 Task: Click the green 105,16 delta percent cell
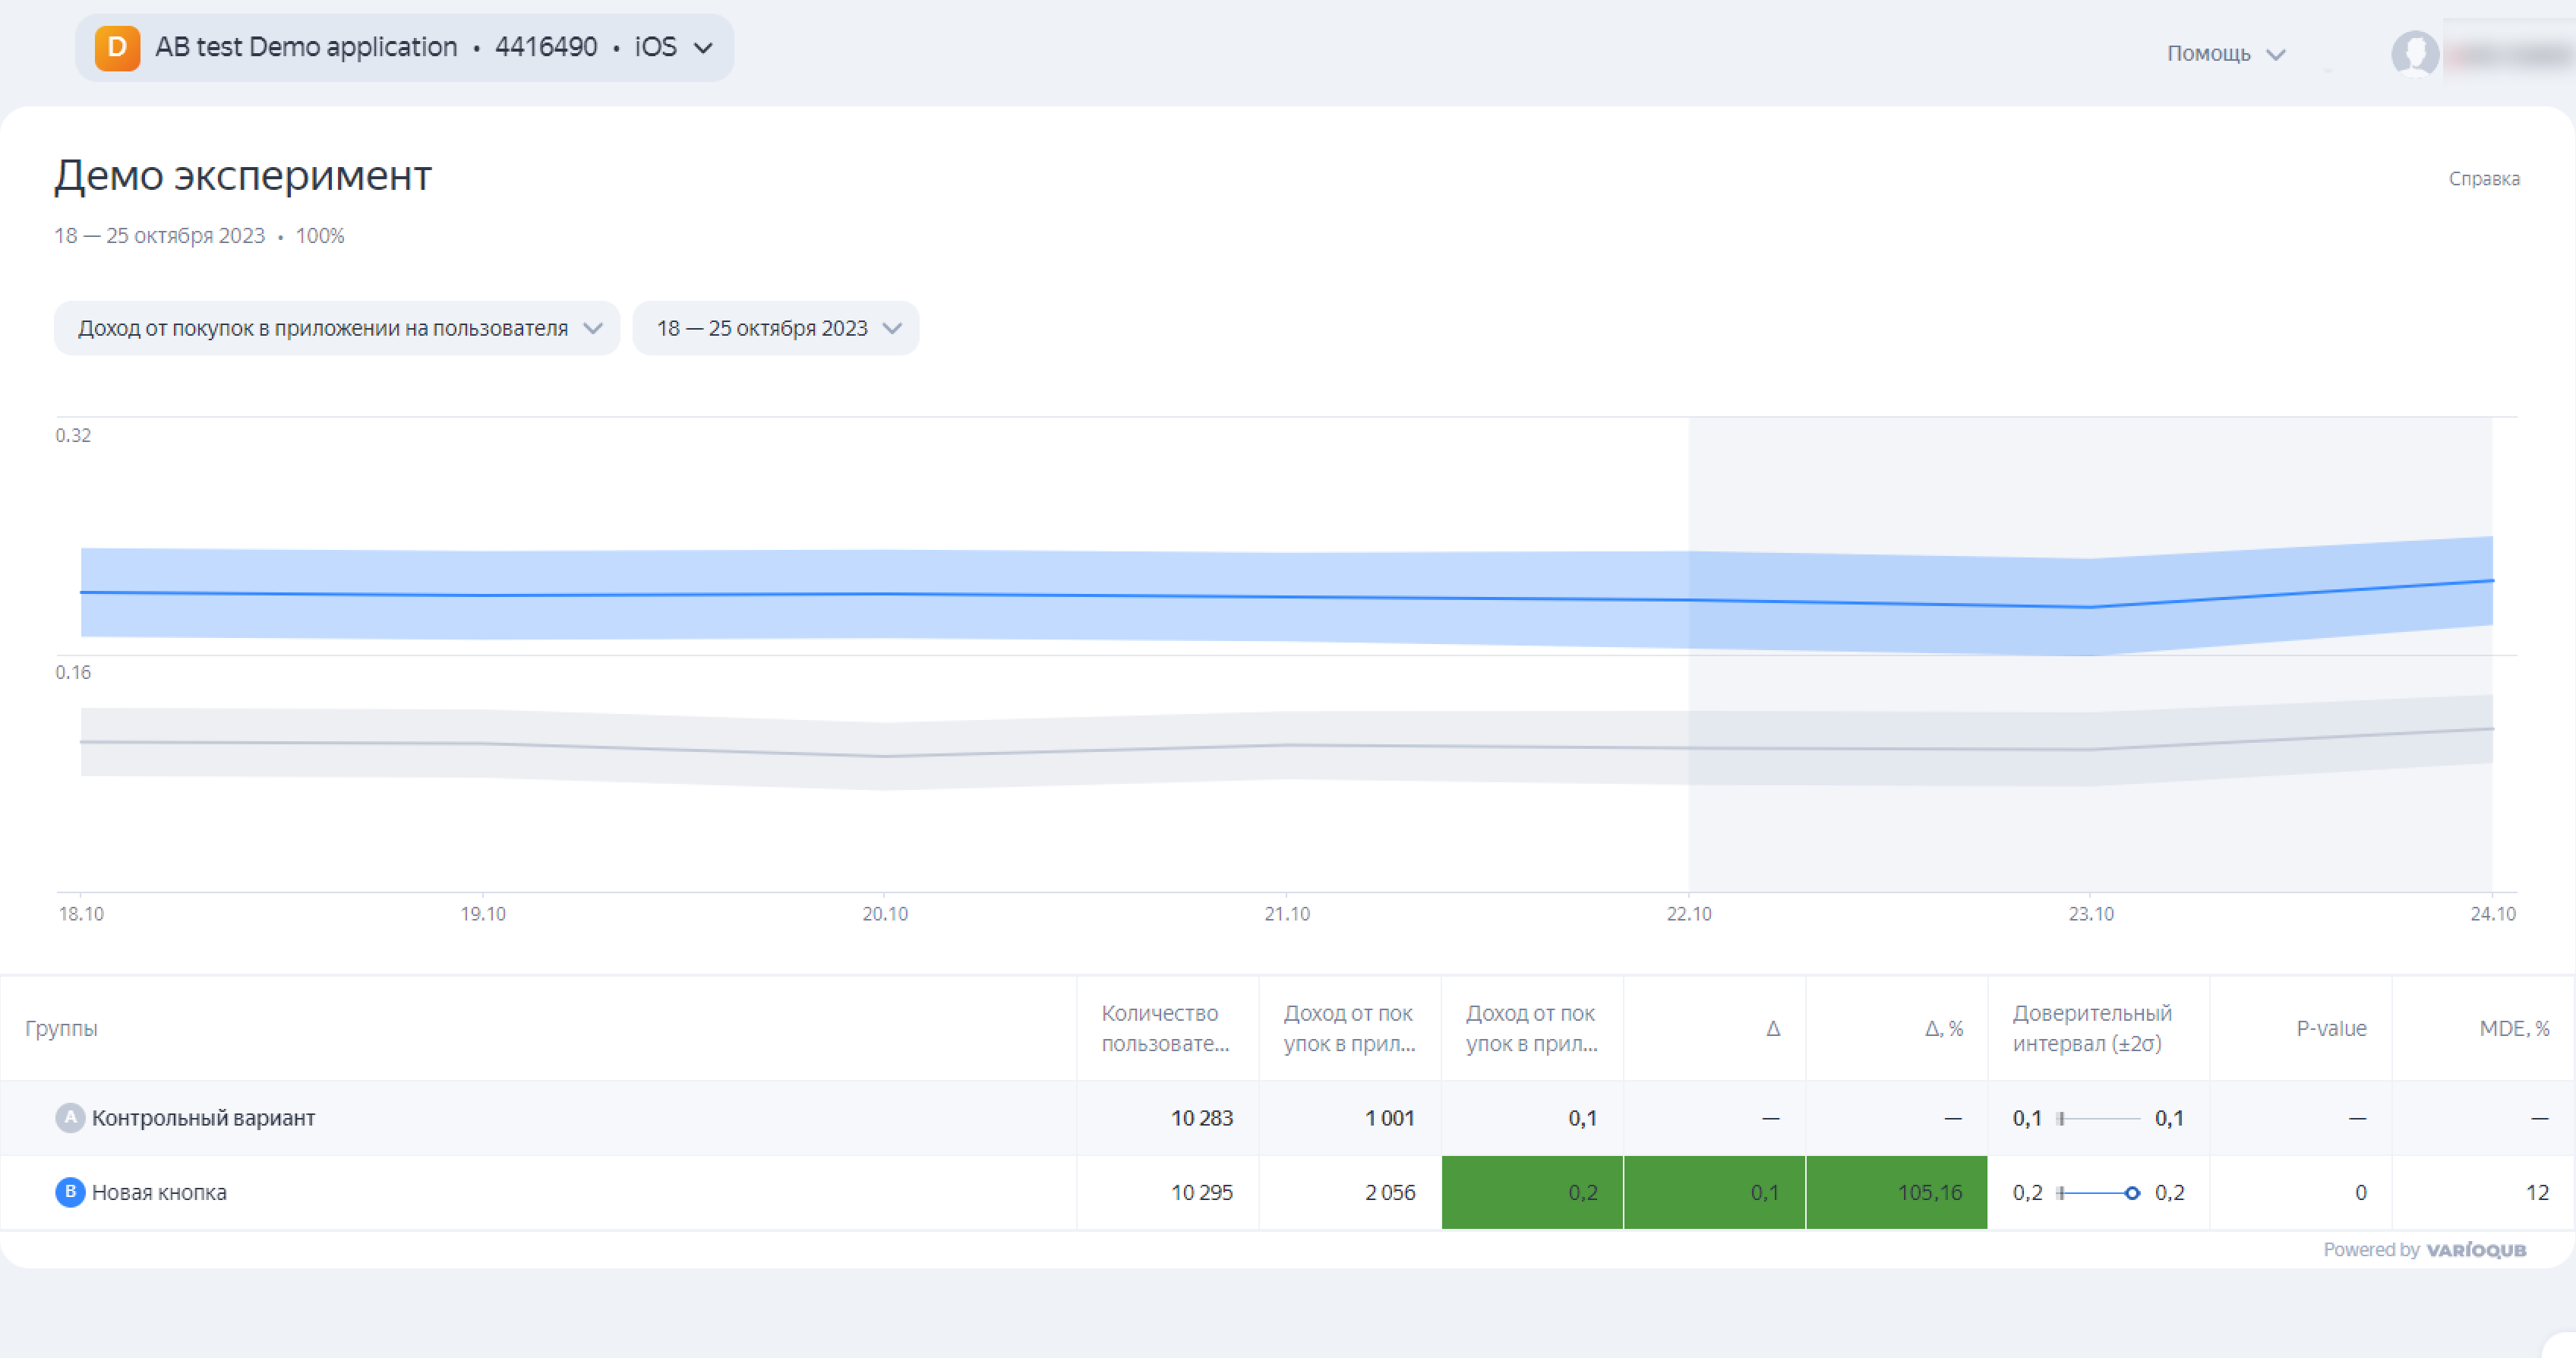(1896, 1192)
